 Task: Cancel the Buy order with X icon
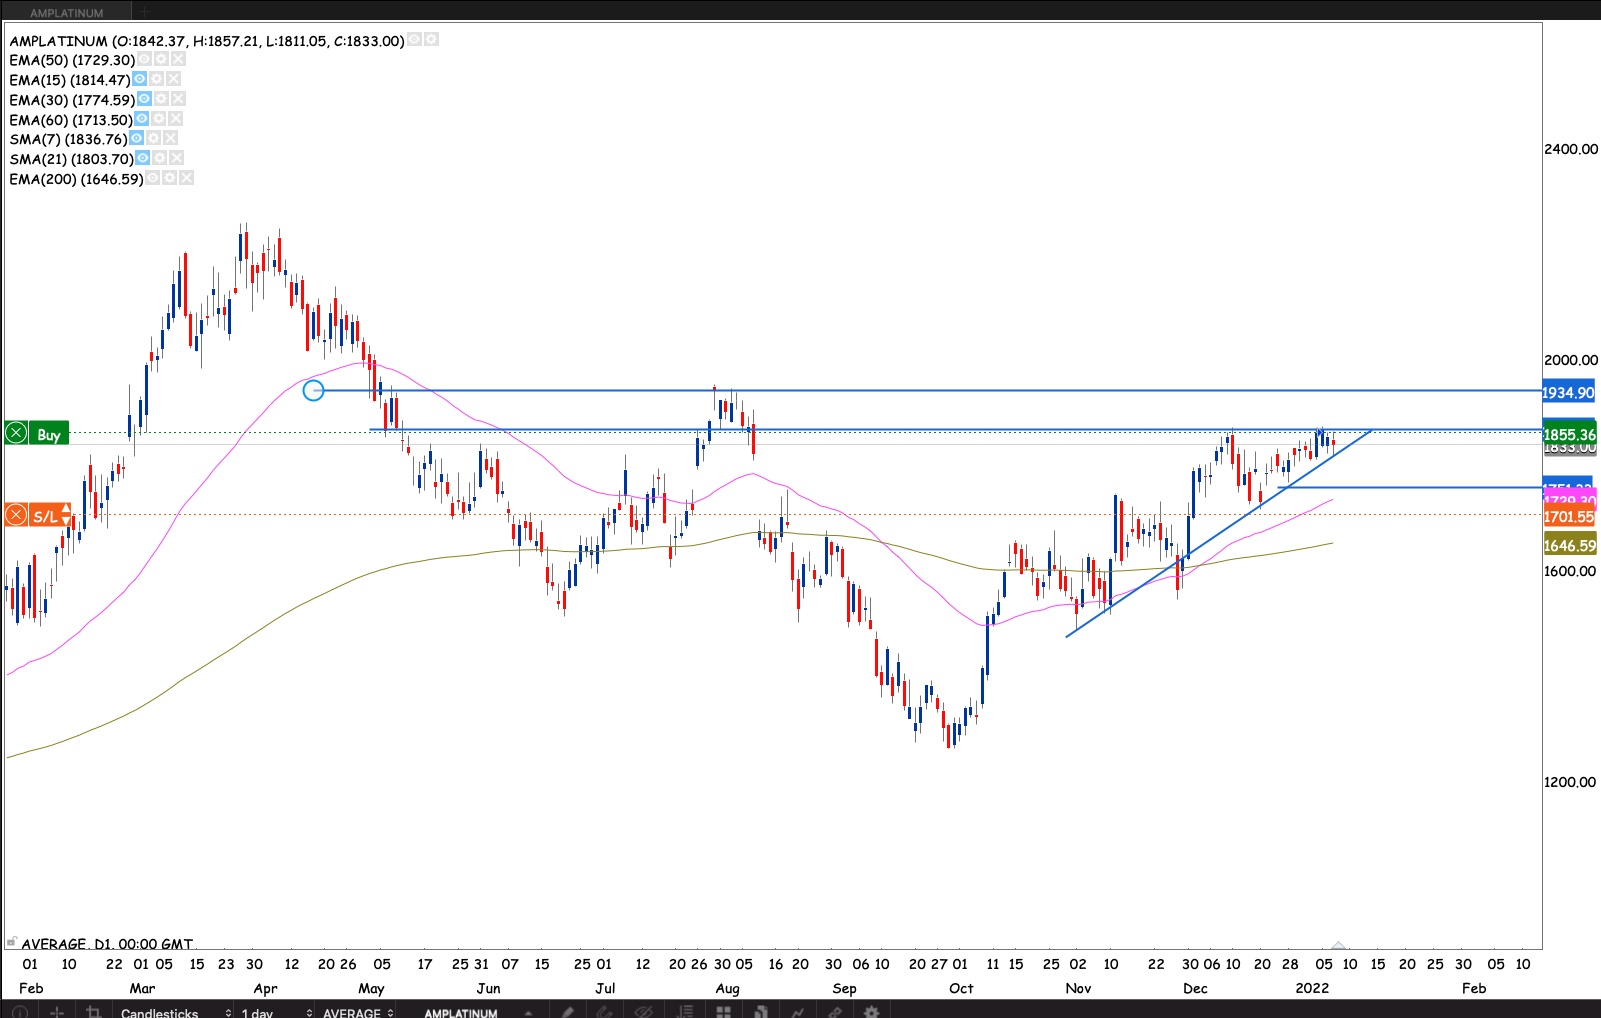[16, 433]
